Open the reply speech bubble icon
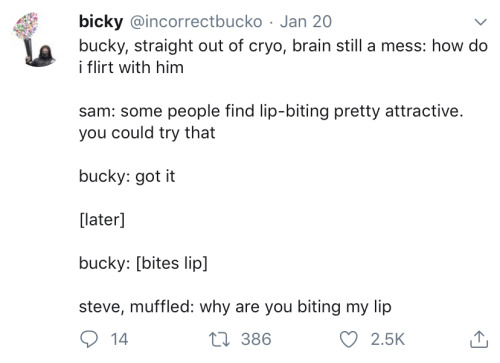The width and height of the screenshot is (500, 363). 89,339
